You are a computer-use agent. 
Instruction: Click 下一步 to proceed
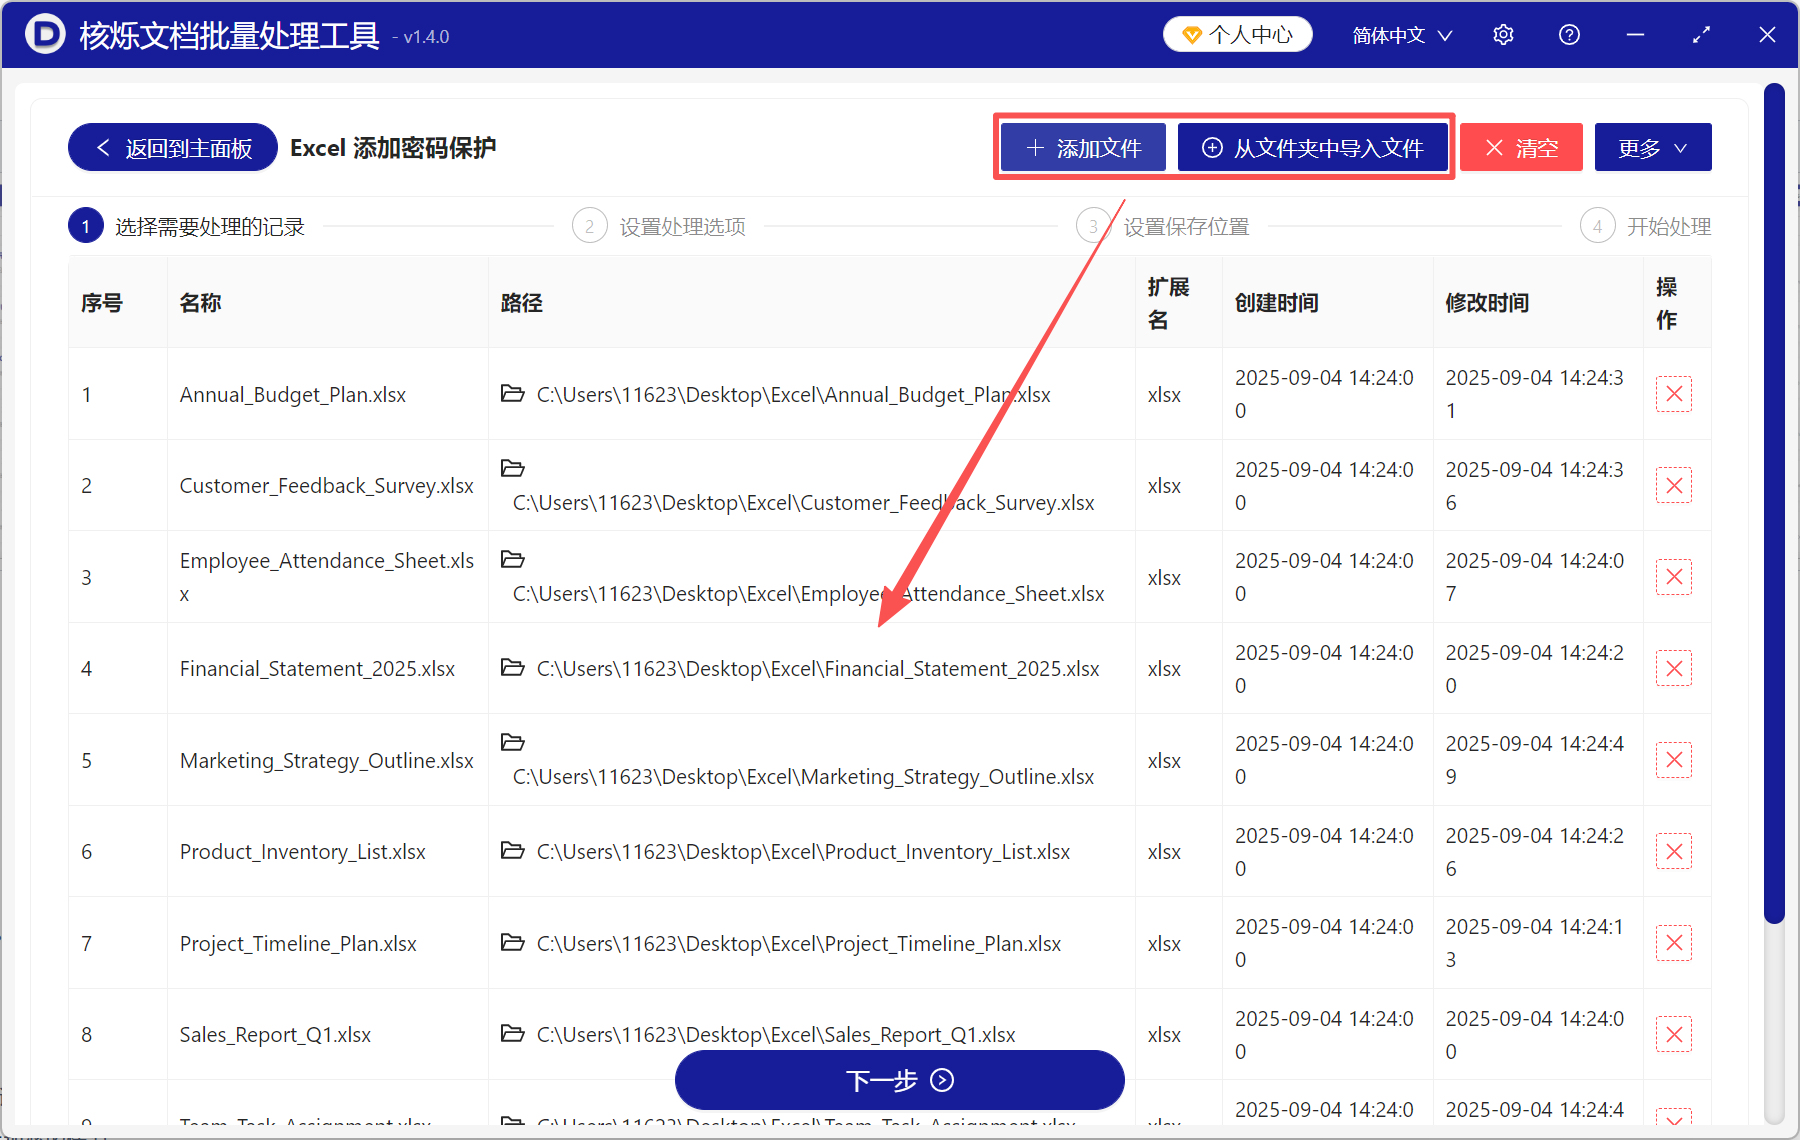click(x=898, y=1080)
